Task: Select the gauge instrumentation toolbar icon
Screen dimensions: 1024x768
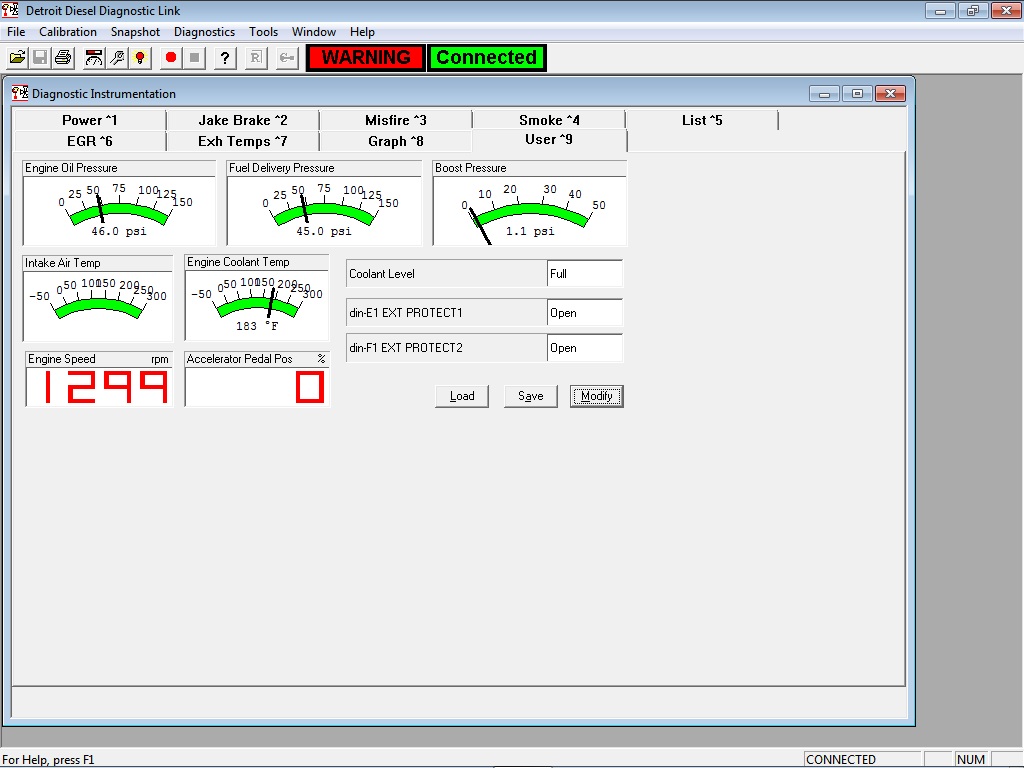Action: click(93, 57)
